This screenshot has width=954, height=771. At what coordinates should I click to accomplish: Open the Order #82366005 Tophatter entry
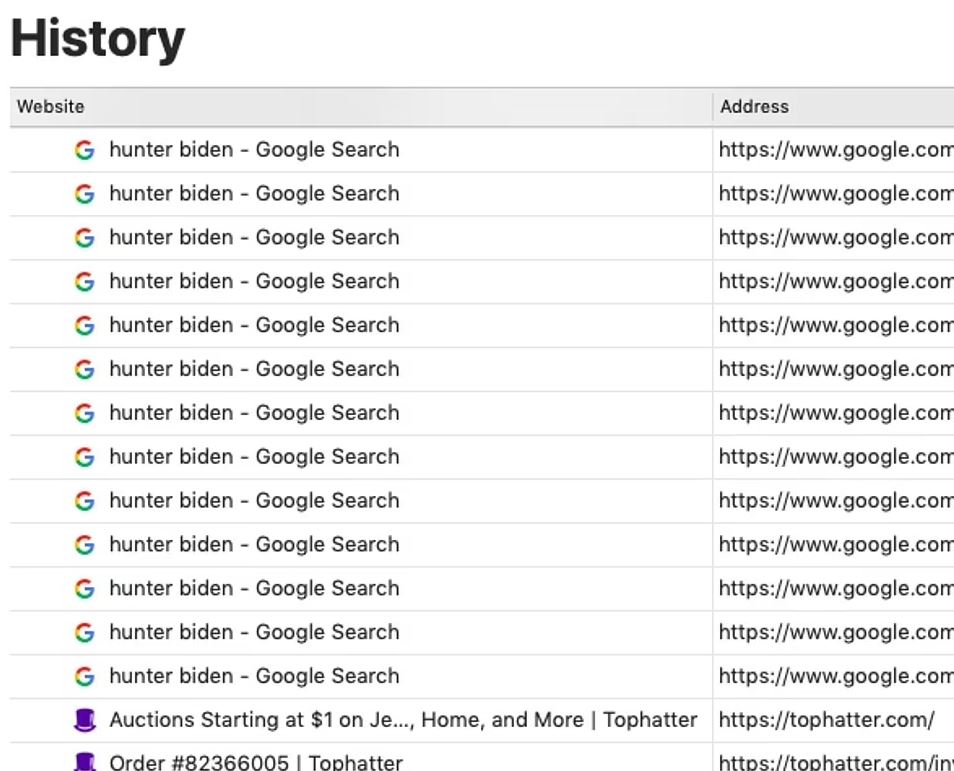click(255, 762)
